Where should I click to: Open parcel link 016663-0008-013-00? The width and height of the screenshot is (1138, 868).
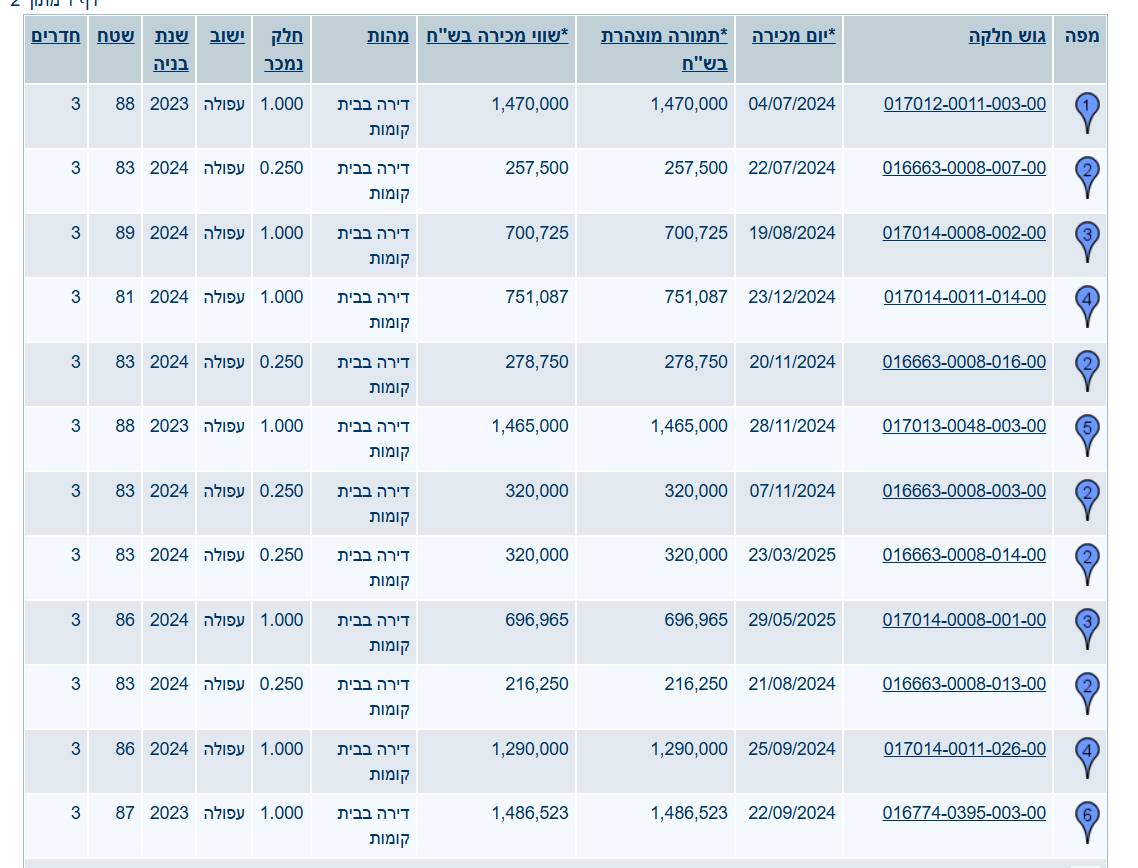point(965,684)
